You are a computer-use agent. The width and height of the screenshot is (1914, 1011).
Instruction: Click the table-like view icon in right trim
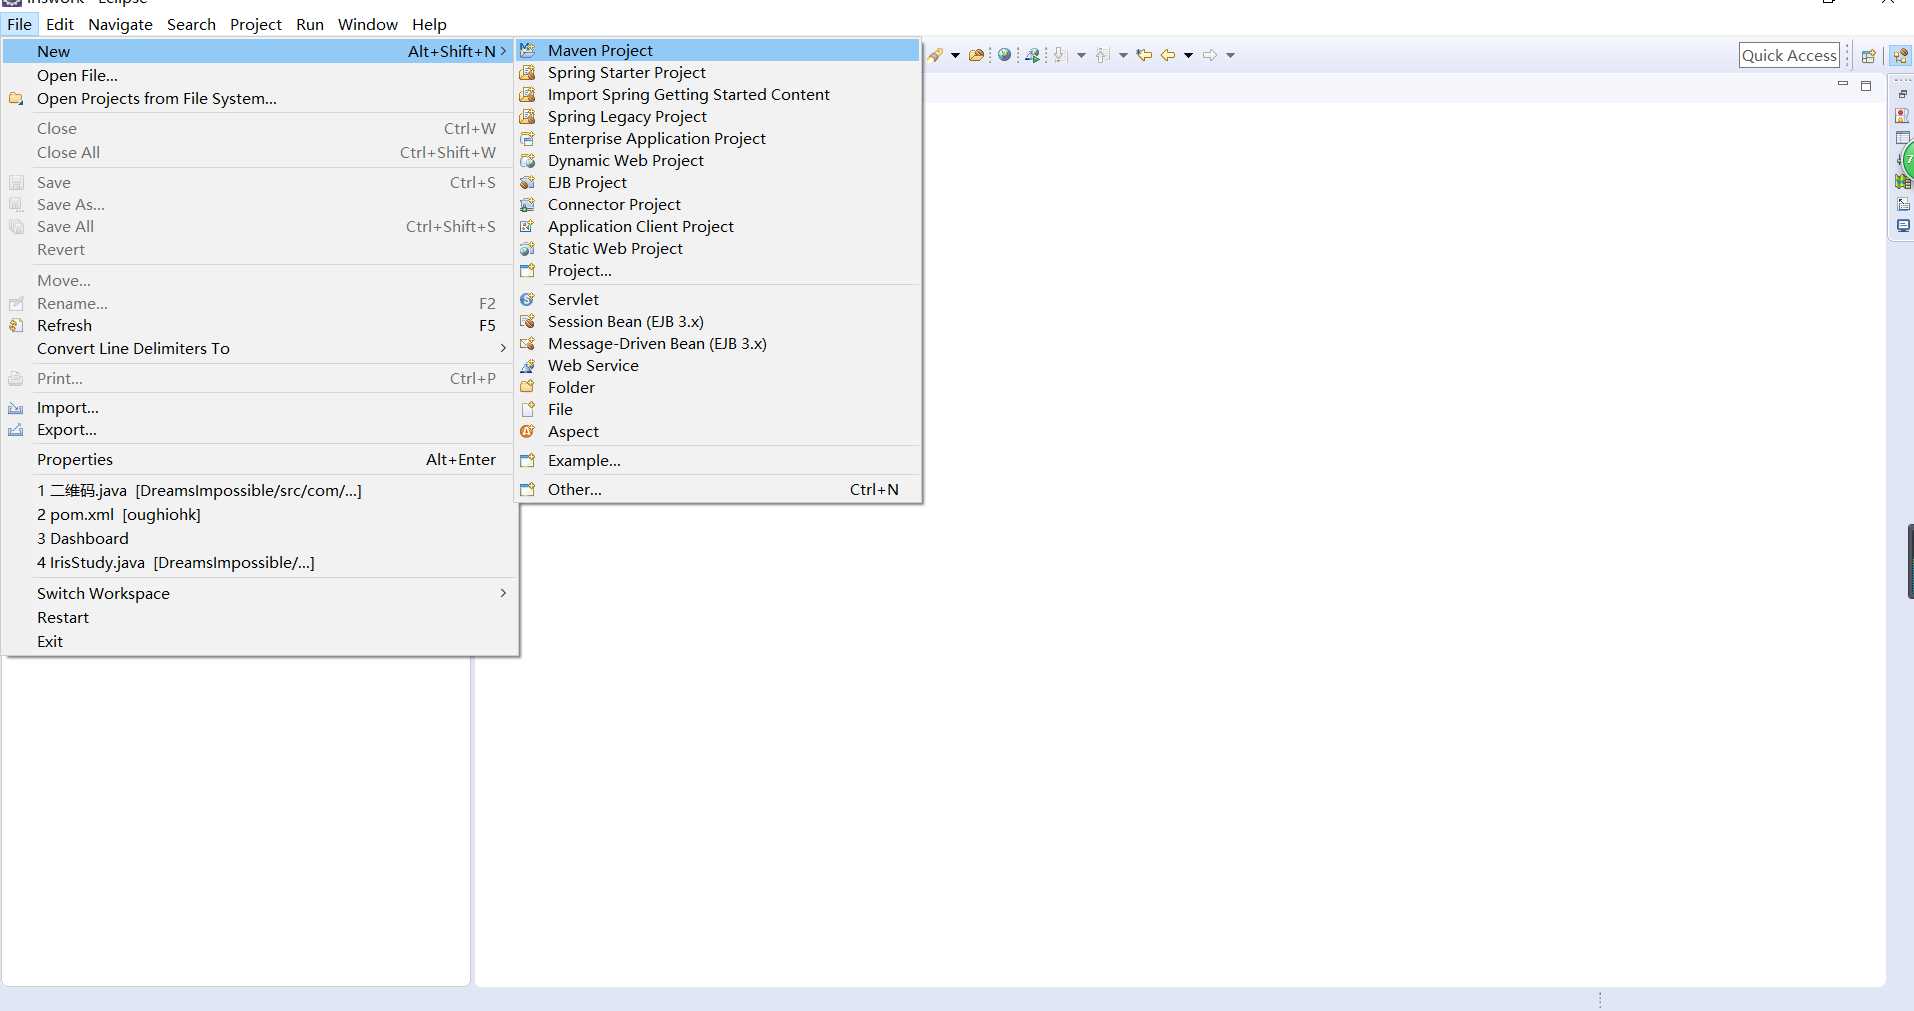click(1903, 138)
